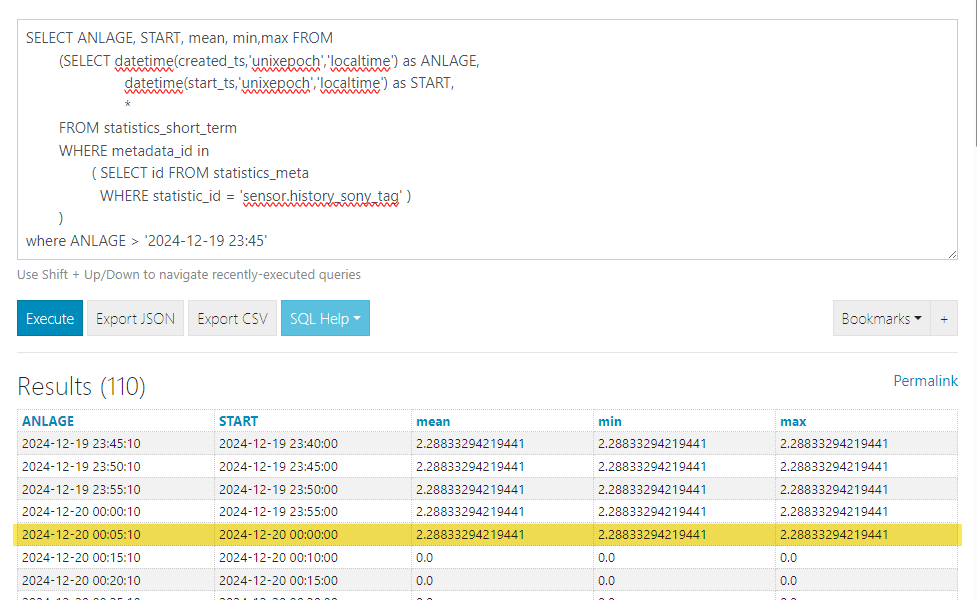Click the resize handle of the SQL editor
Screen dimensions: 977x600
coord(951,254)
